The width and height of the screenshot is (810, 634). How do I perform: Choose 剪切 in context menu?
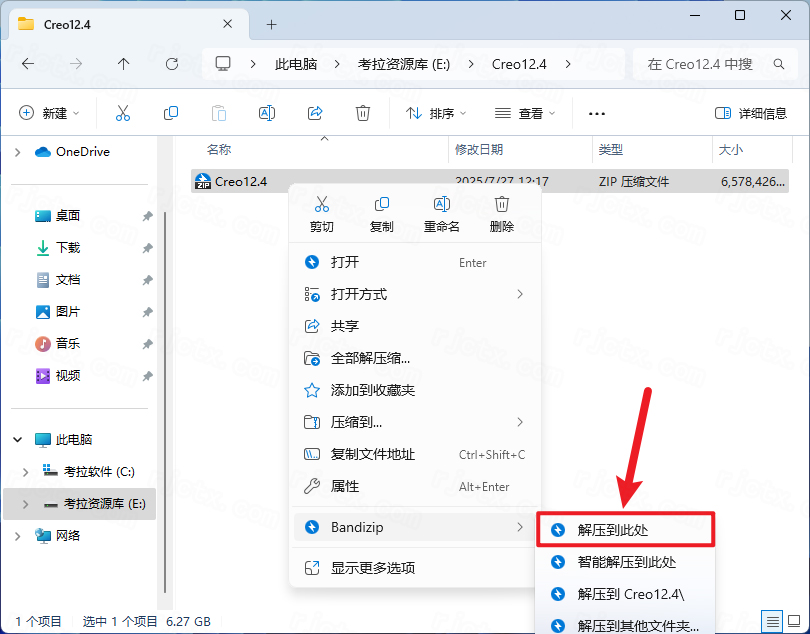pos(322,214)
